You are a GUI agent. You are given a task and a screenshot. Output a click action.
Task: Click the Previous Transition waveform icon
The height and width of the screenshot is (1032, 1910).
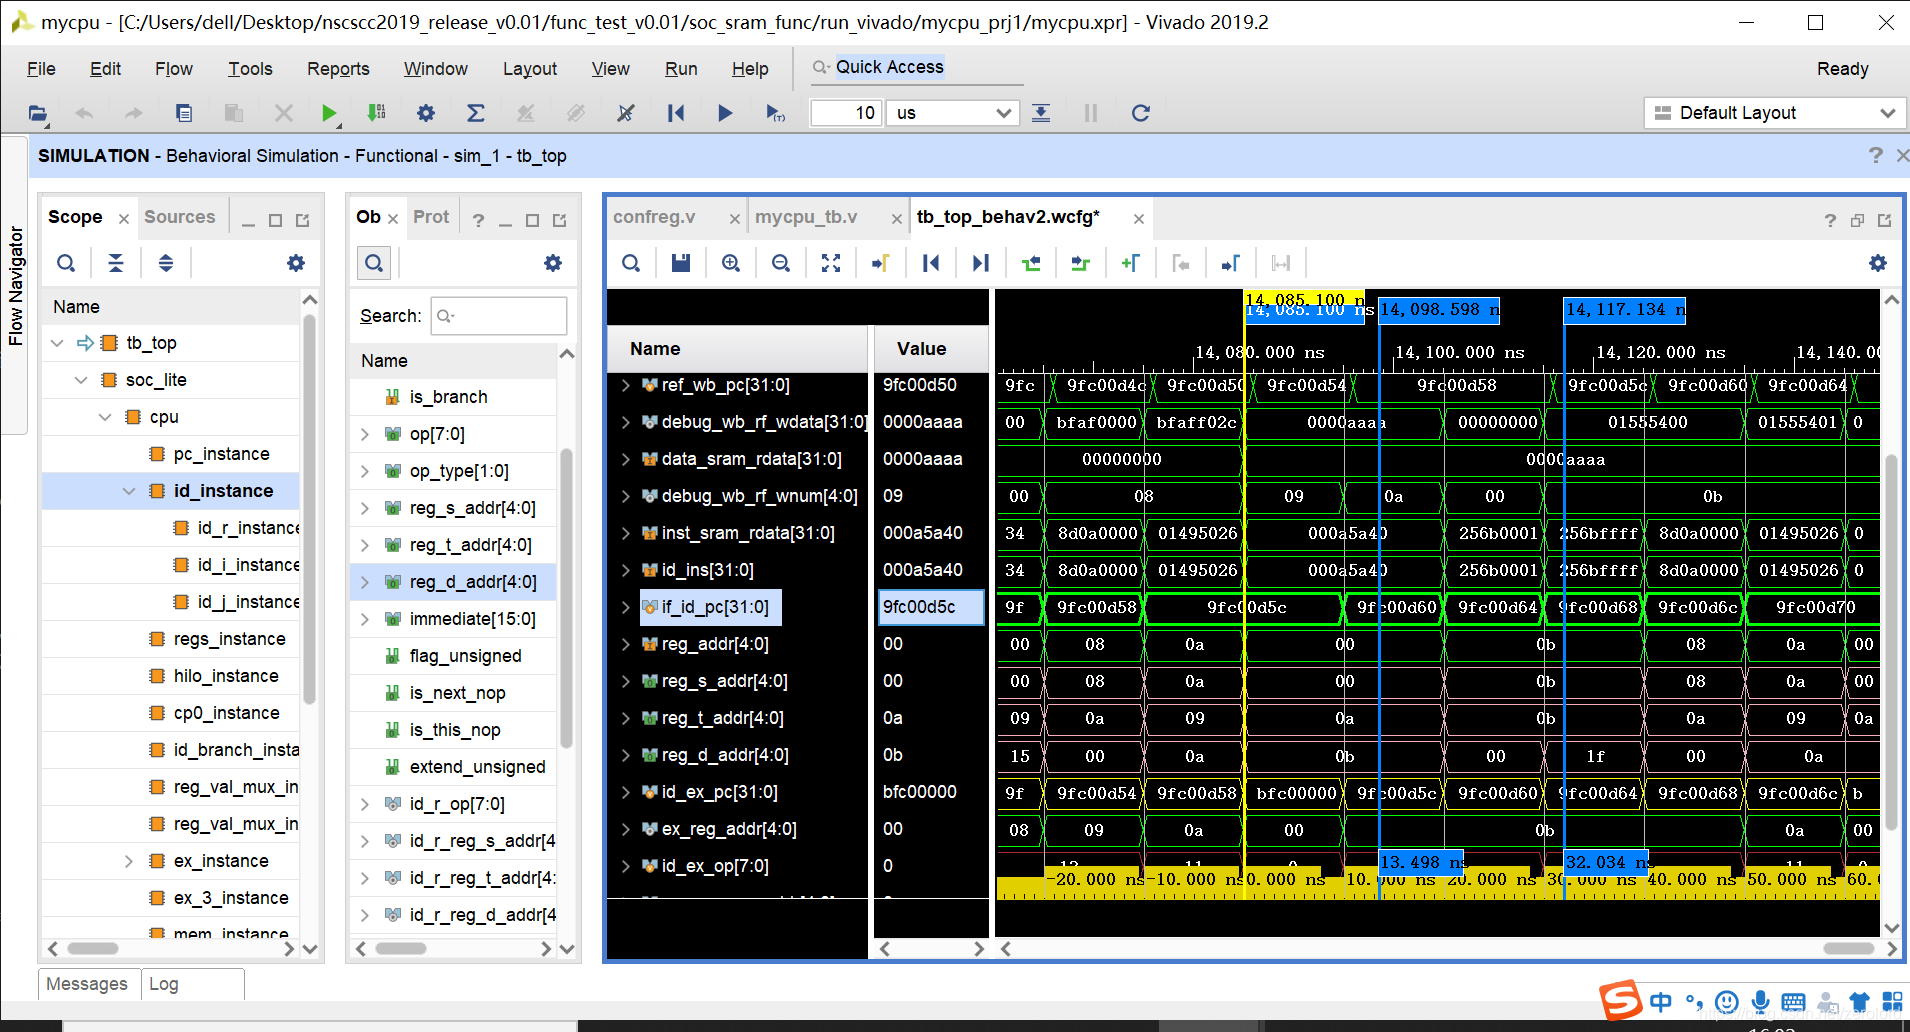click(x=1031, y=263)
